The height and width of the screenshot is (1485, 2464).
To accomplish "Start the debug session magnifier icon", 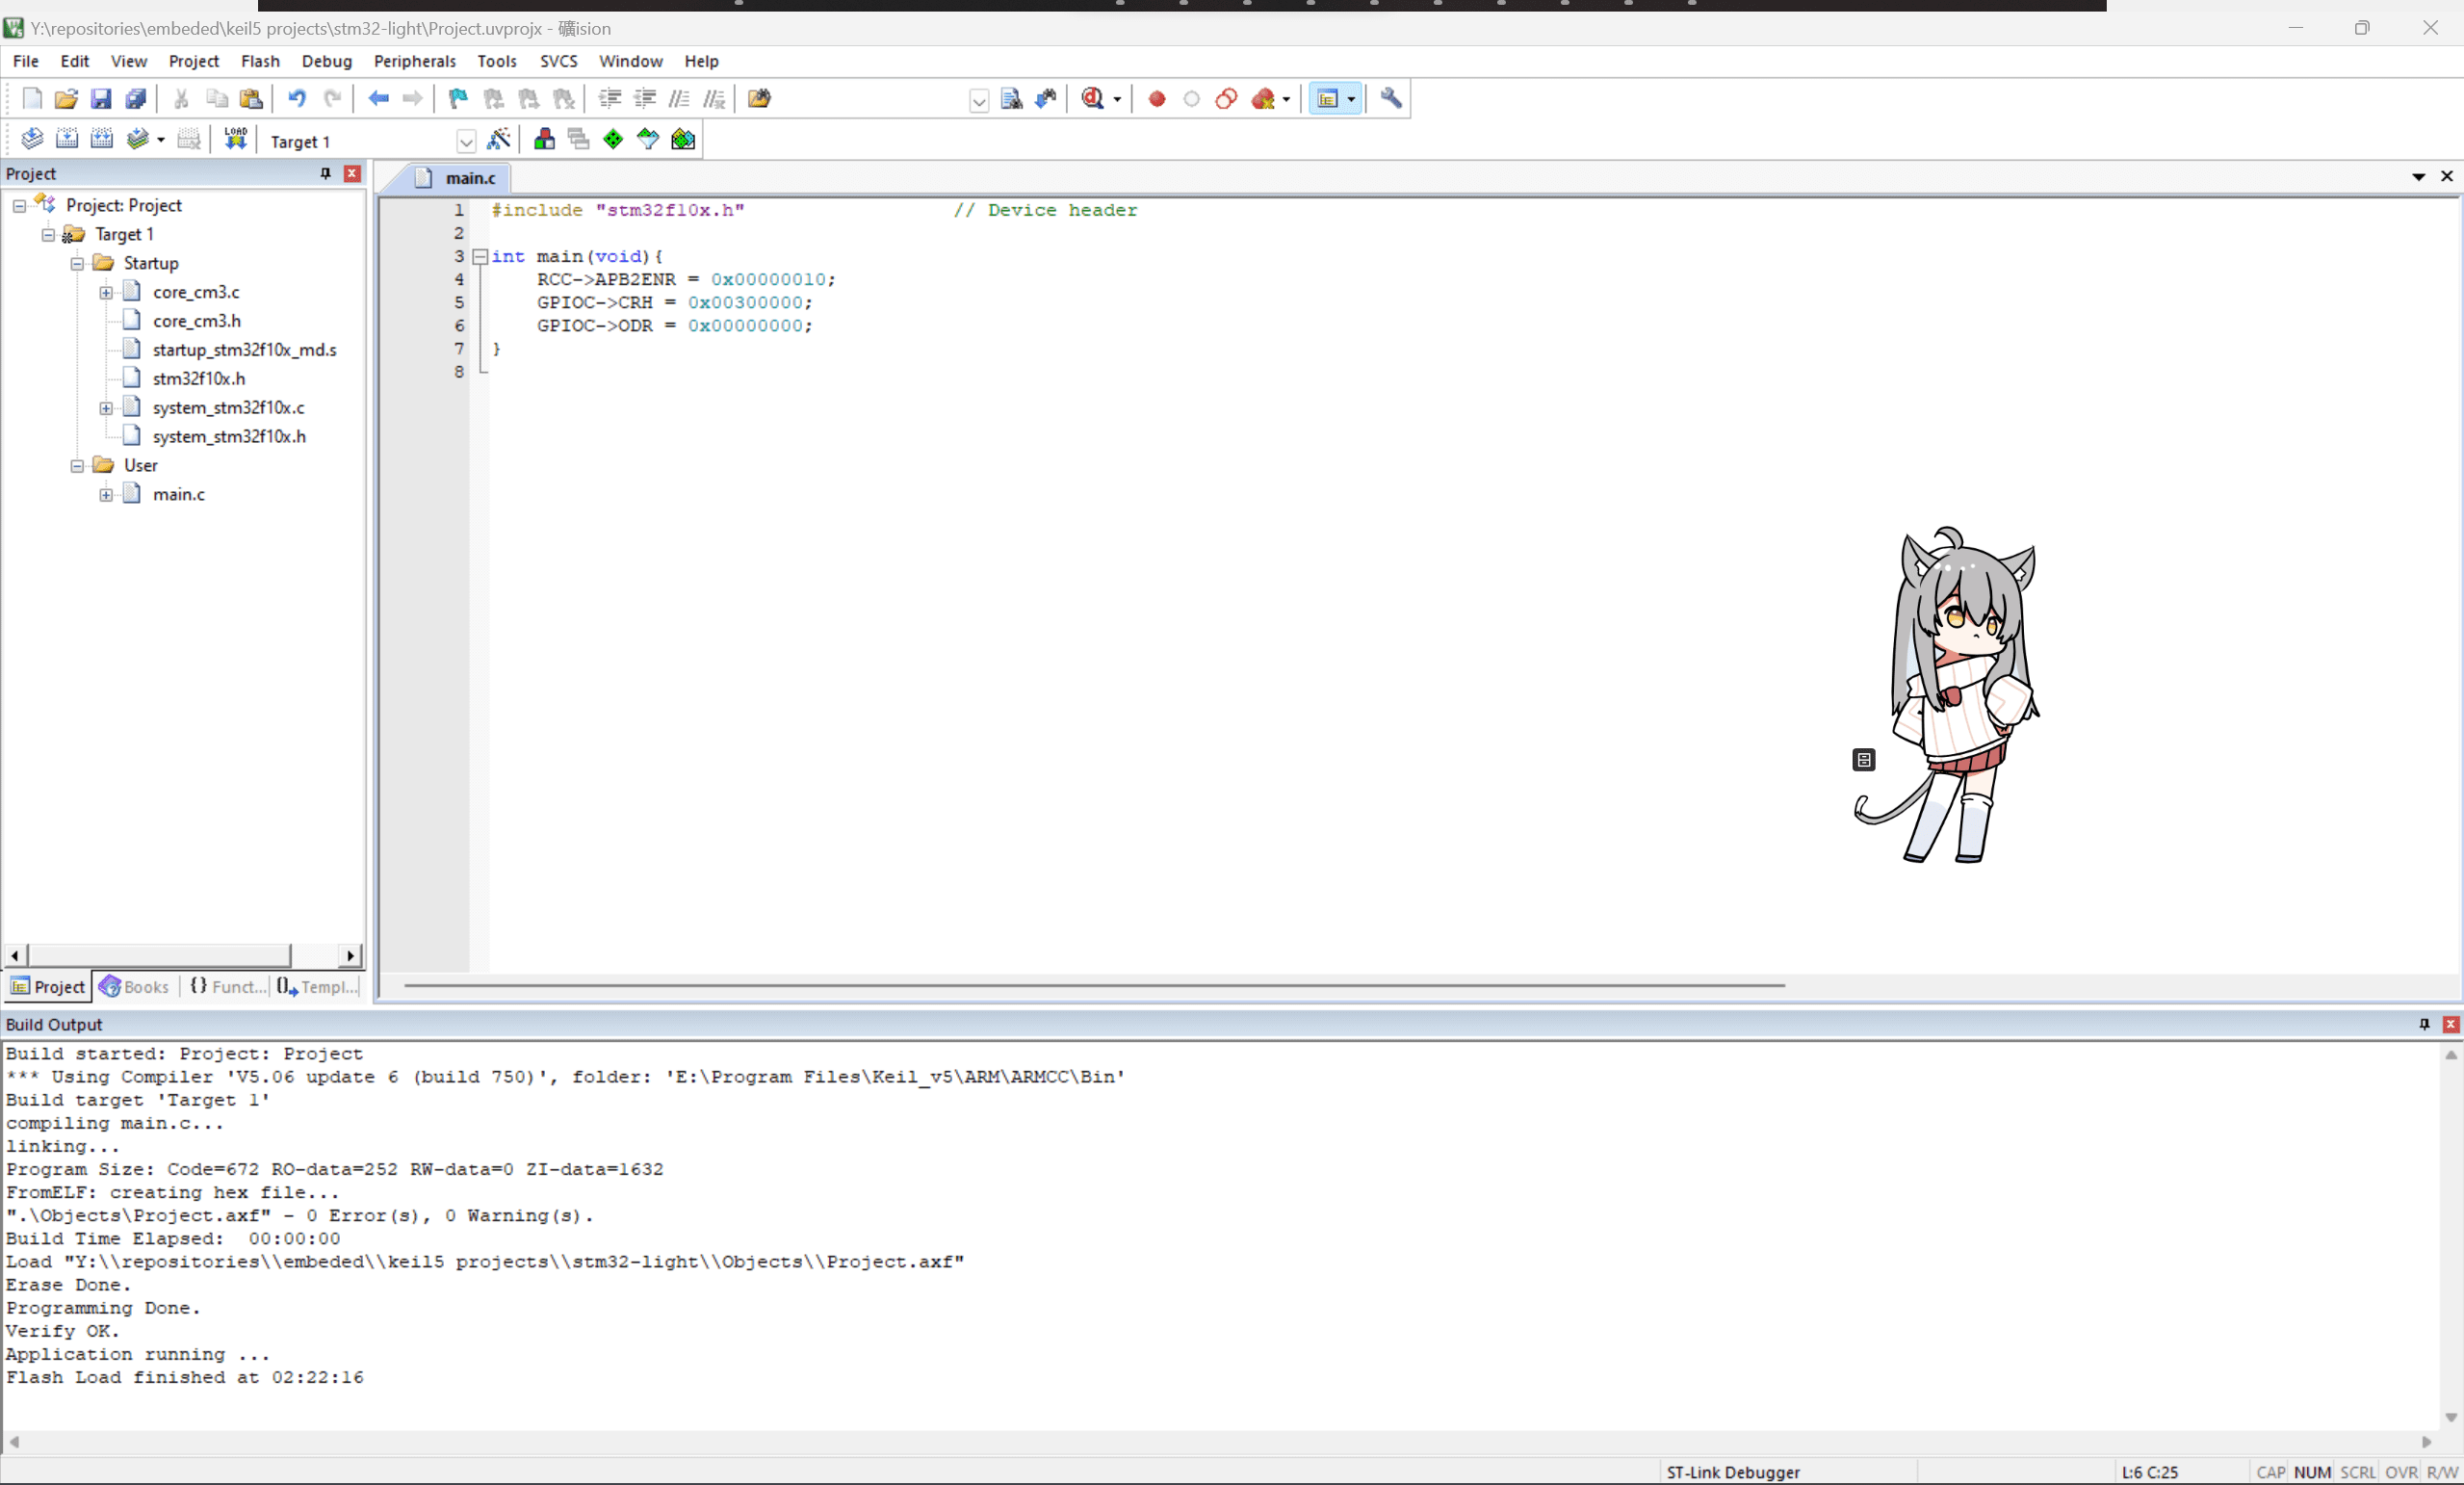I will coord(1093,98).
